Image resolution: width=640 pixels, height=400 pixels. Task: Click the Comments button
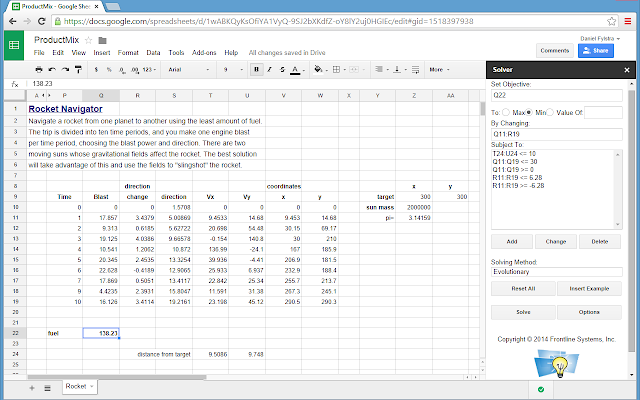[x=554, y=51]
